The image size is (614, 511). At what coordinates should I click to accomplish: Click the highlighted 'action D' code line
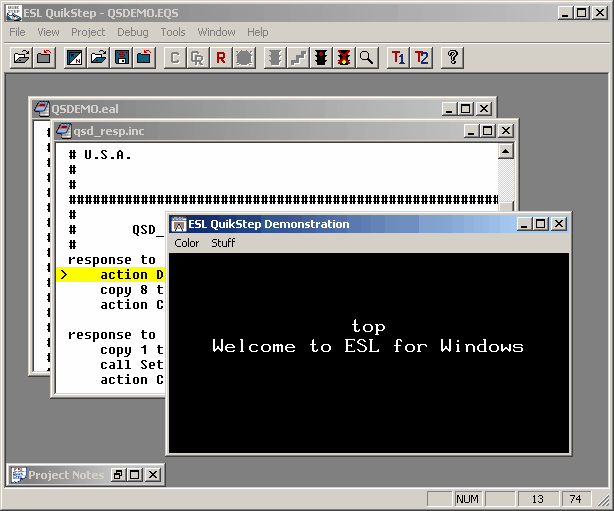[x=110, y=275]
